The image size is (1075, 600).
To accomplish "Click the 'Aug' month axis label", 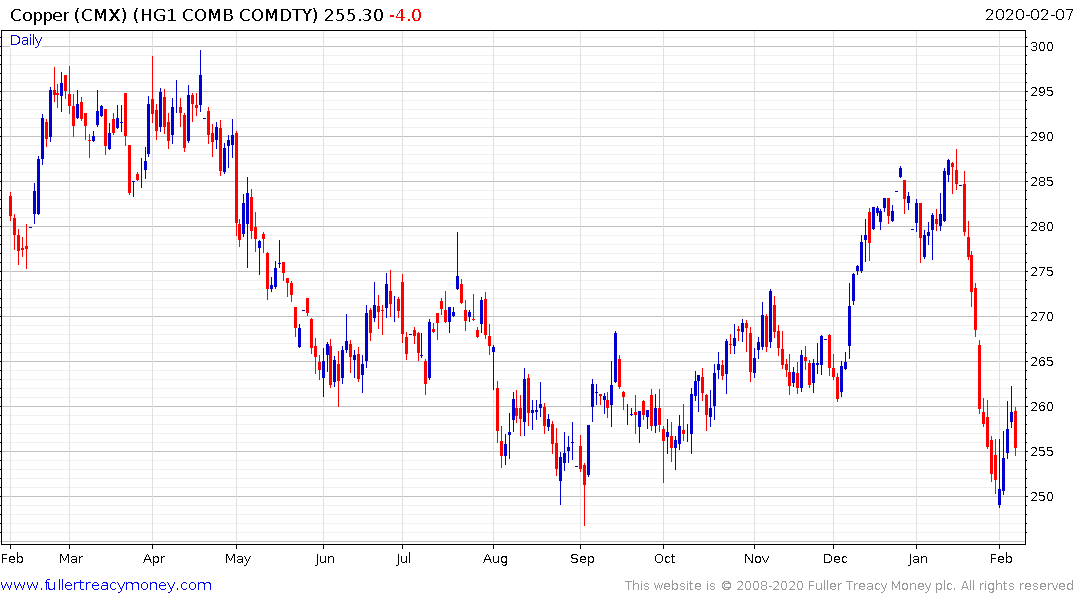I will coord(495,558).
